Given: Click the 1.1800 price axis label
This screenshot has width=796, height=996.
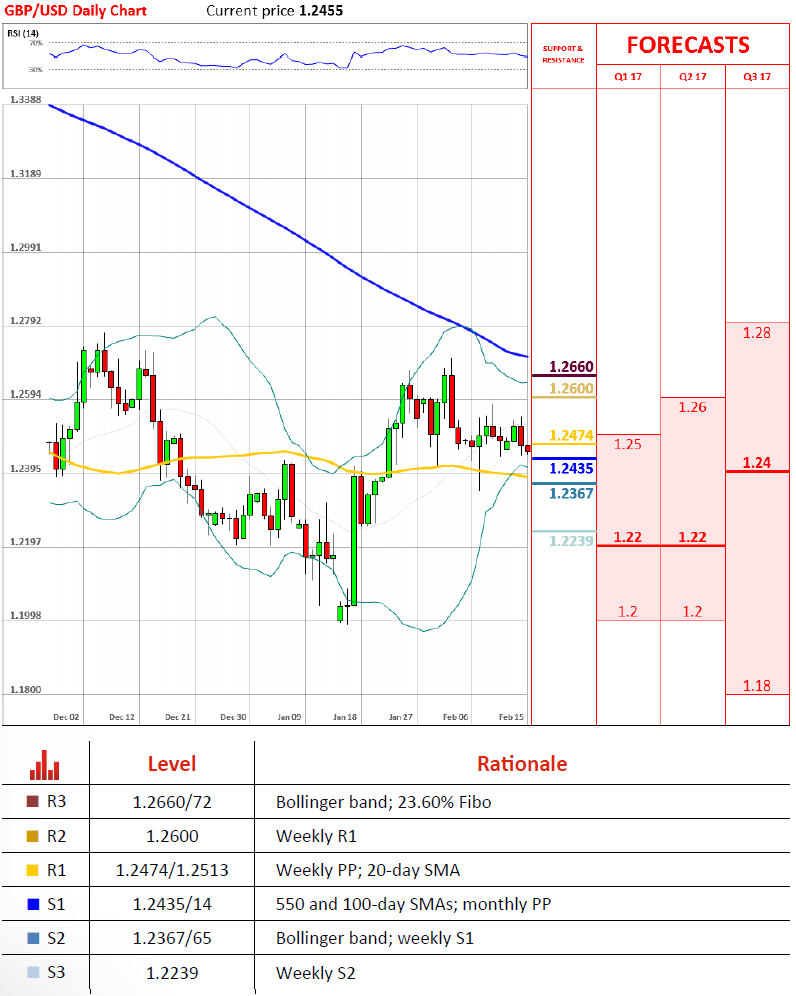Looking at the screenshot, I should (25, 690).
